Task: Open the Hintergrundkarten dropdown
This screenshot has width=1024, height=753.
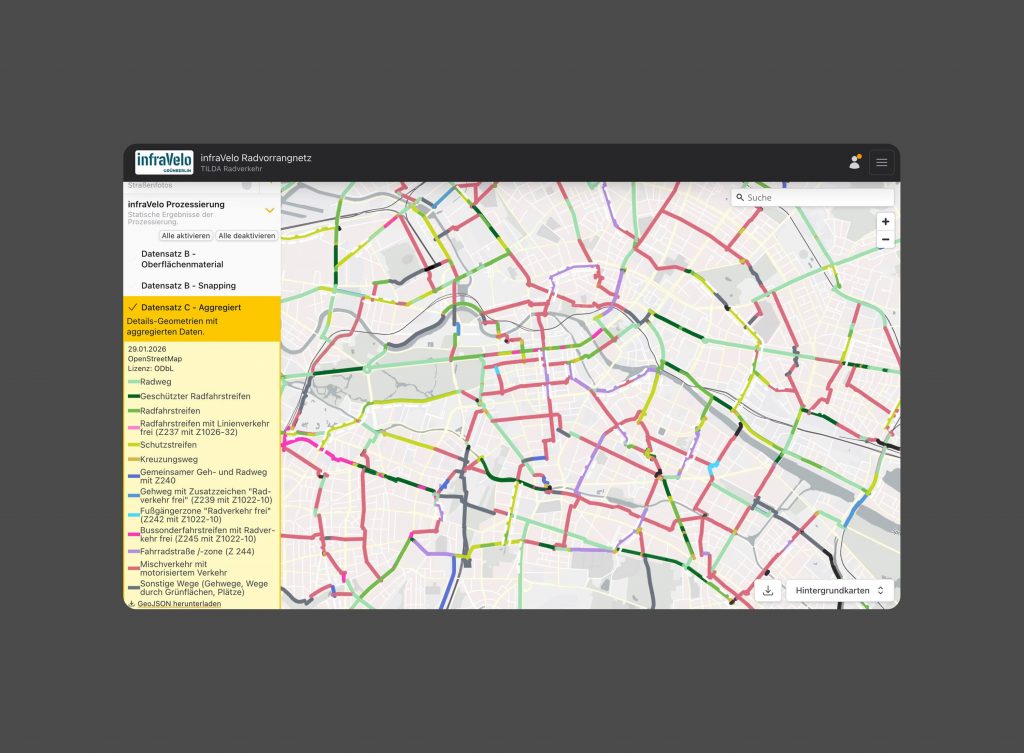Action: [839, 590]
